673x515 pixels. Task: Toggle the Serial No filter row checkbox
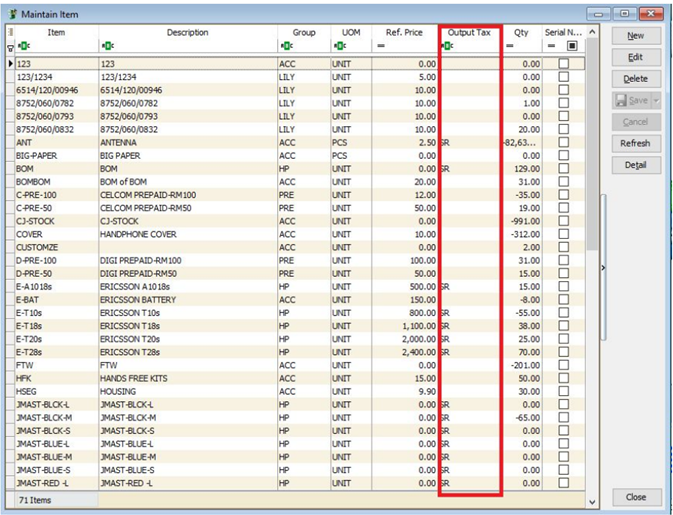572,46
